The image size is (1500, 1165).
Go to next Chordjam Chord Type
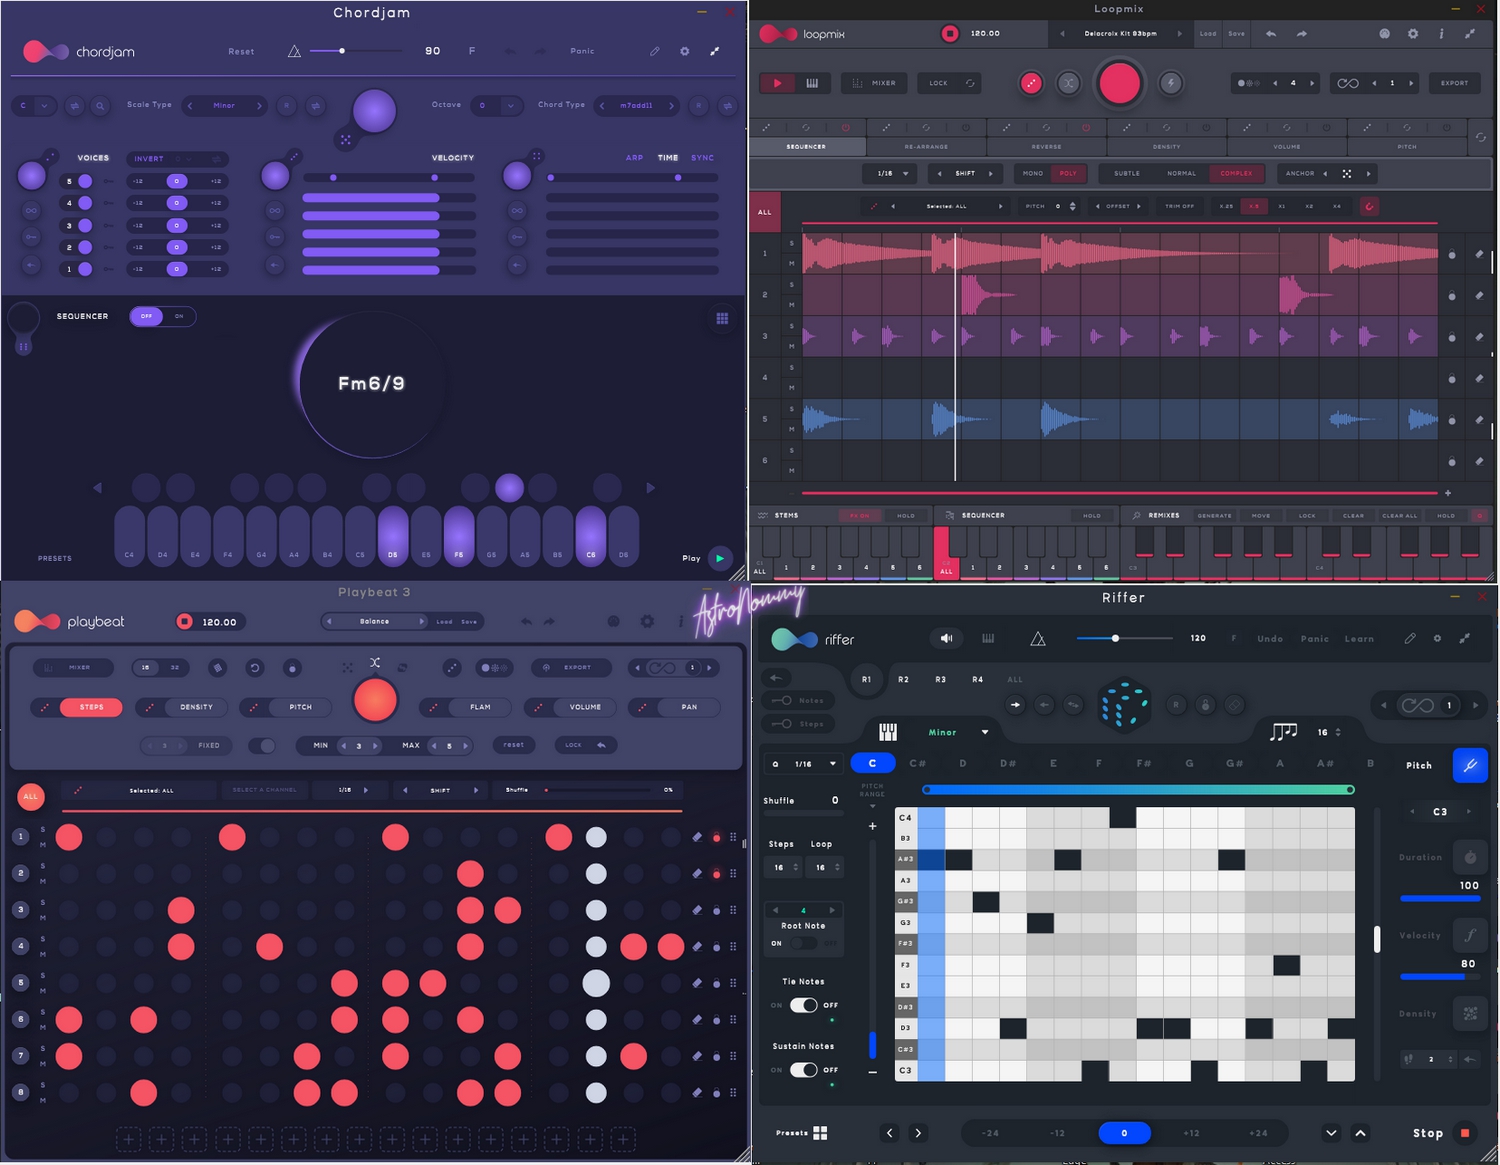671,105
